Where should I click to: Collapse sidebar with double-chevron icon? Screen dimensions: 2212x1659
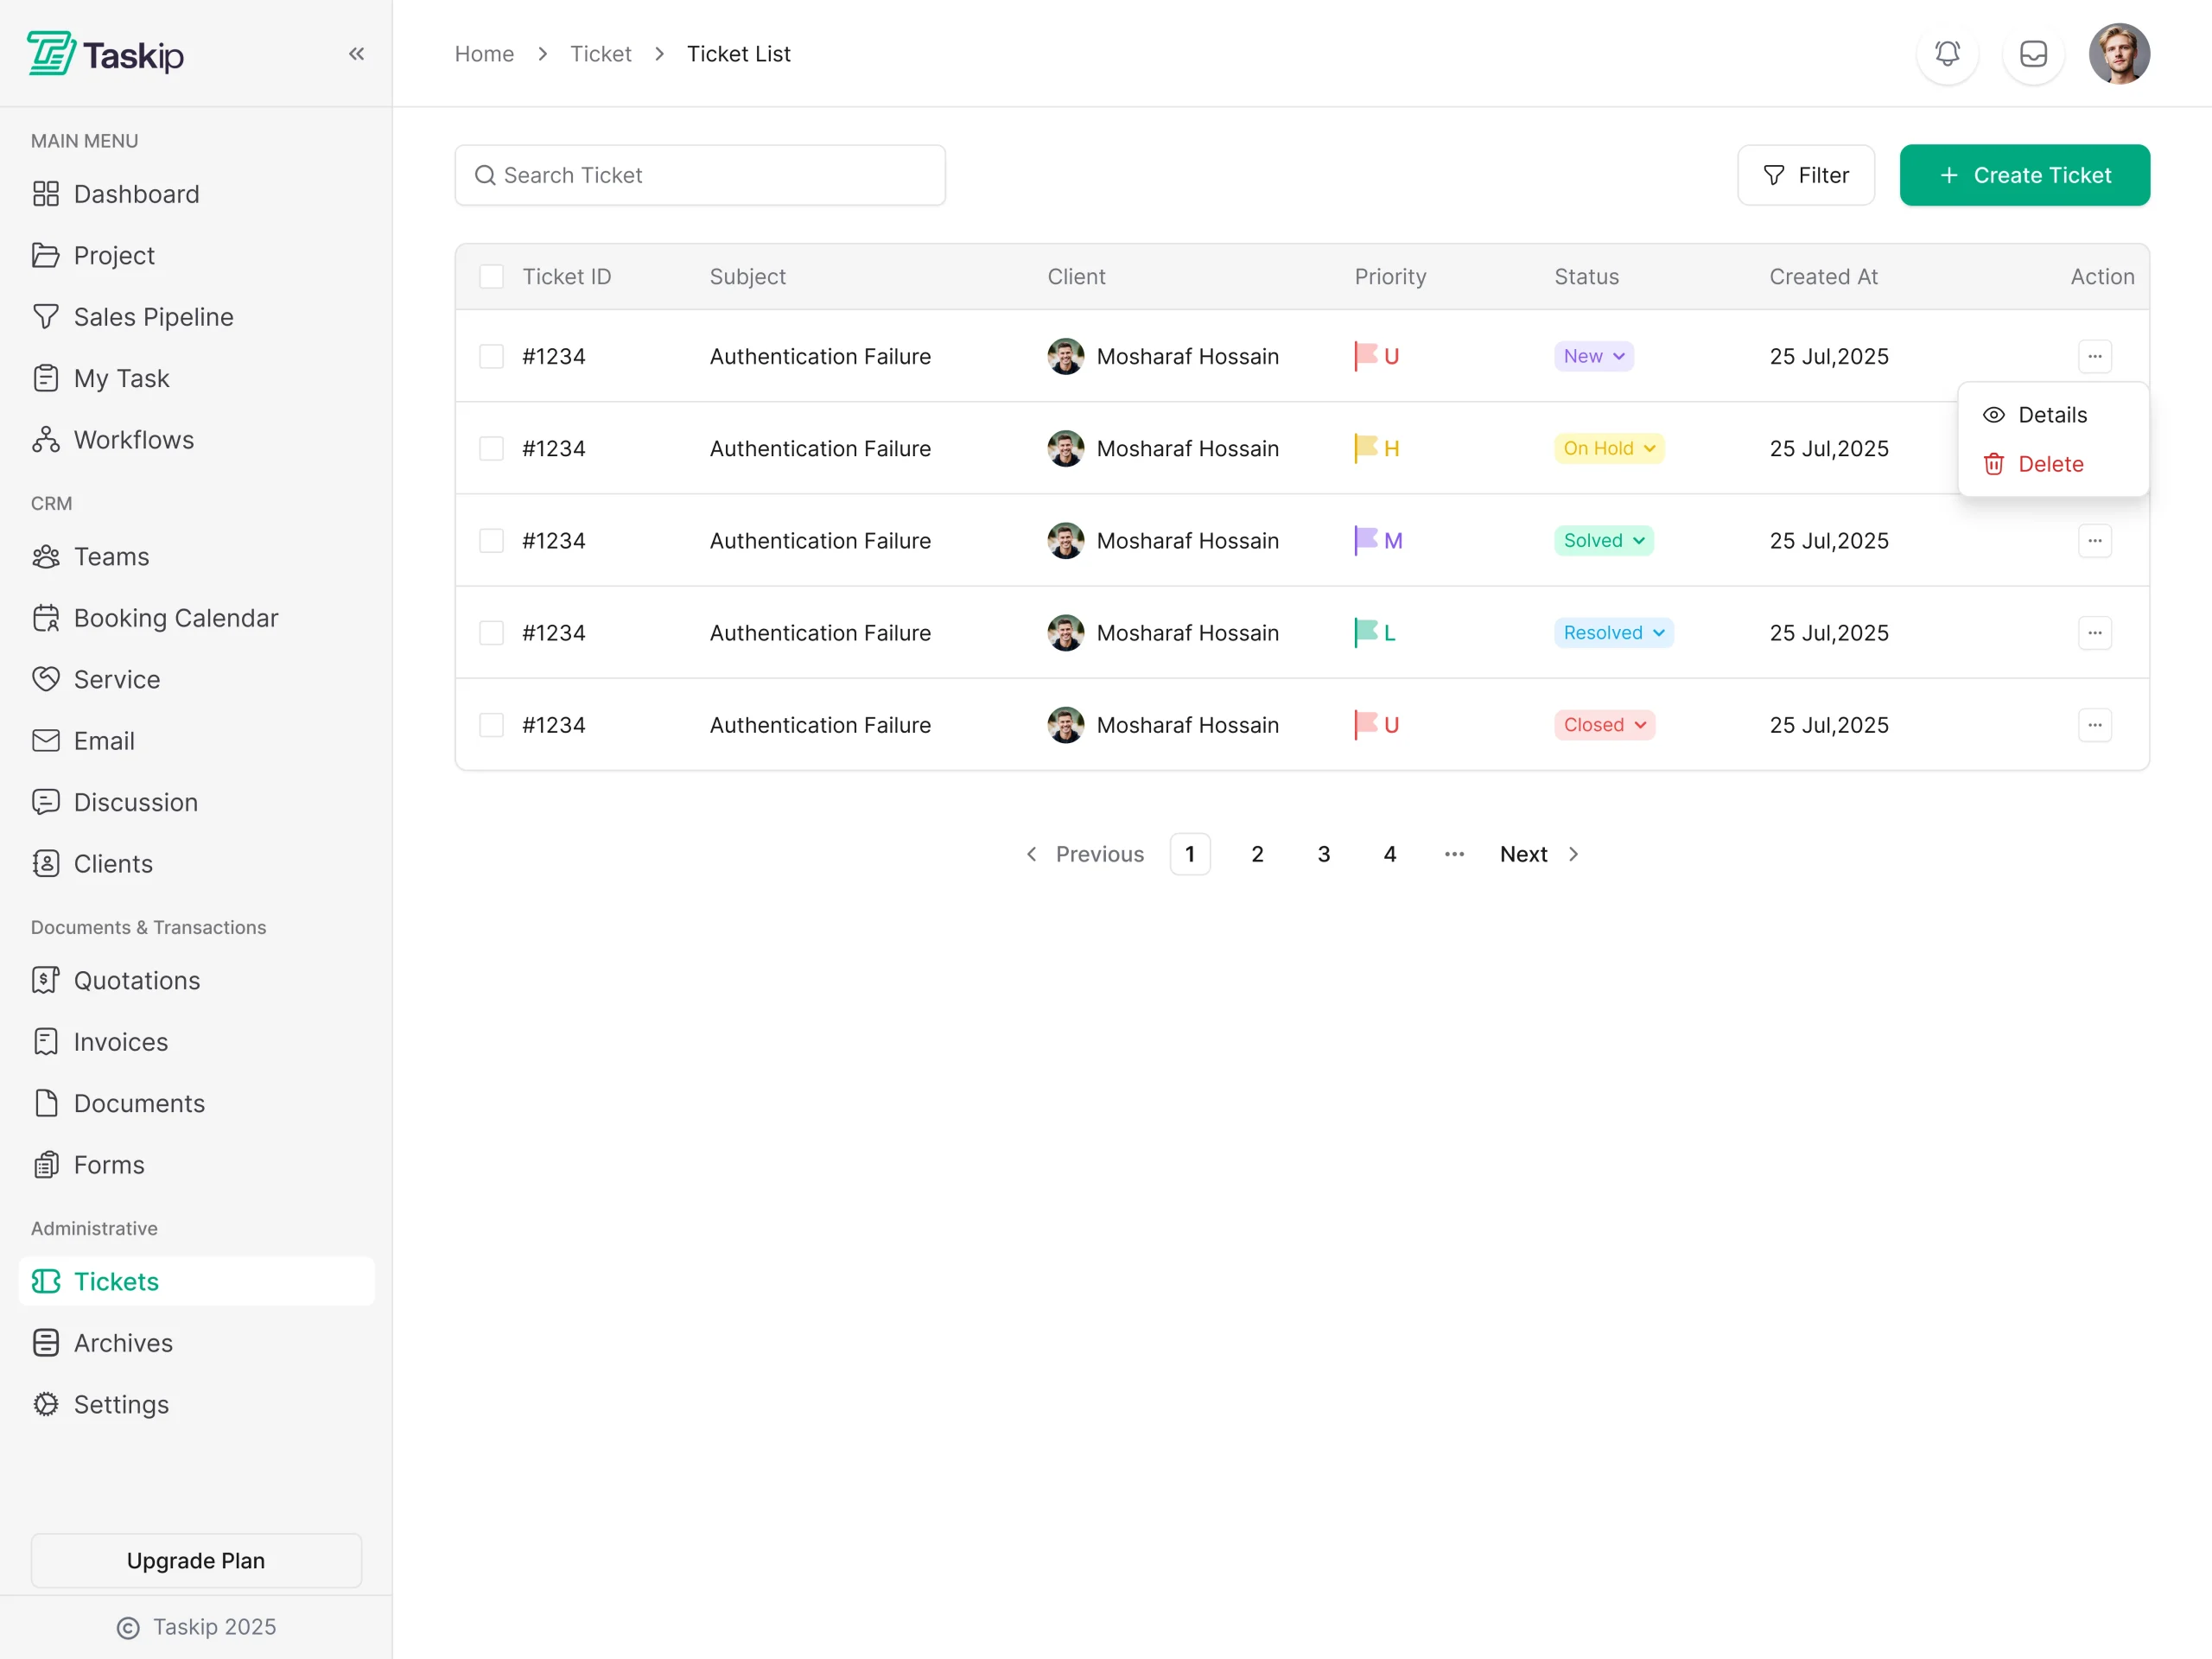click(x=356, y=54)
